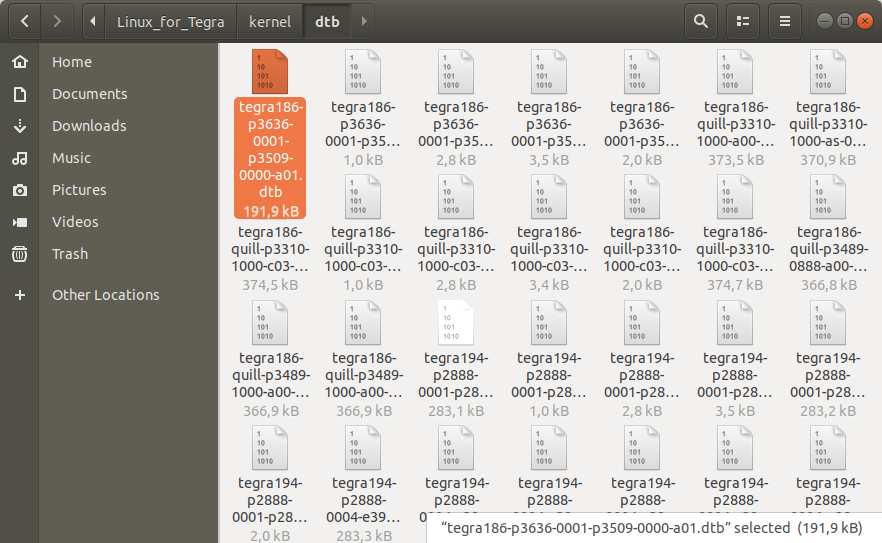Click the dtb path bar button

(x=327, y=21)
